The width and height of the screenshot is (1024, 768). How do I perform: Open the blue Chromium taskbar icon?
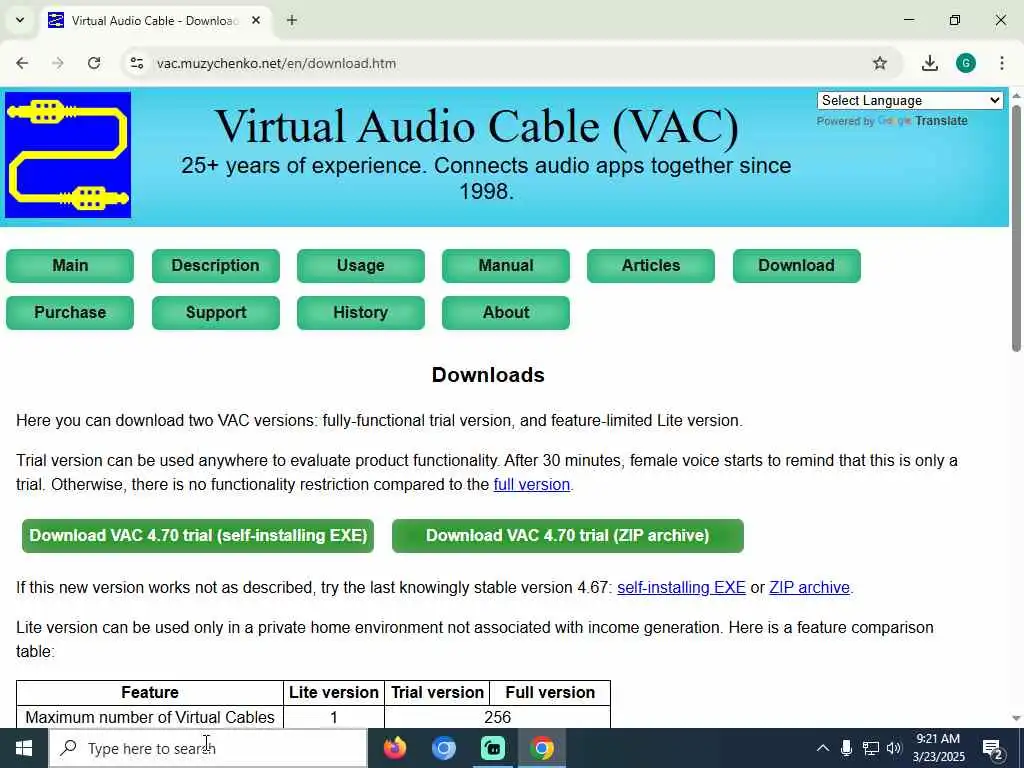tap(443, 748)
